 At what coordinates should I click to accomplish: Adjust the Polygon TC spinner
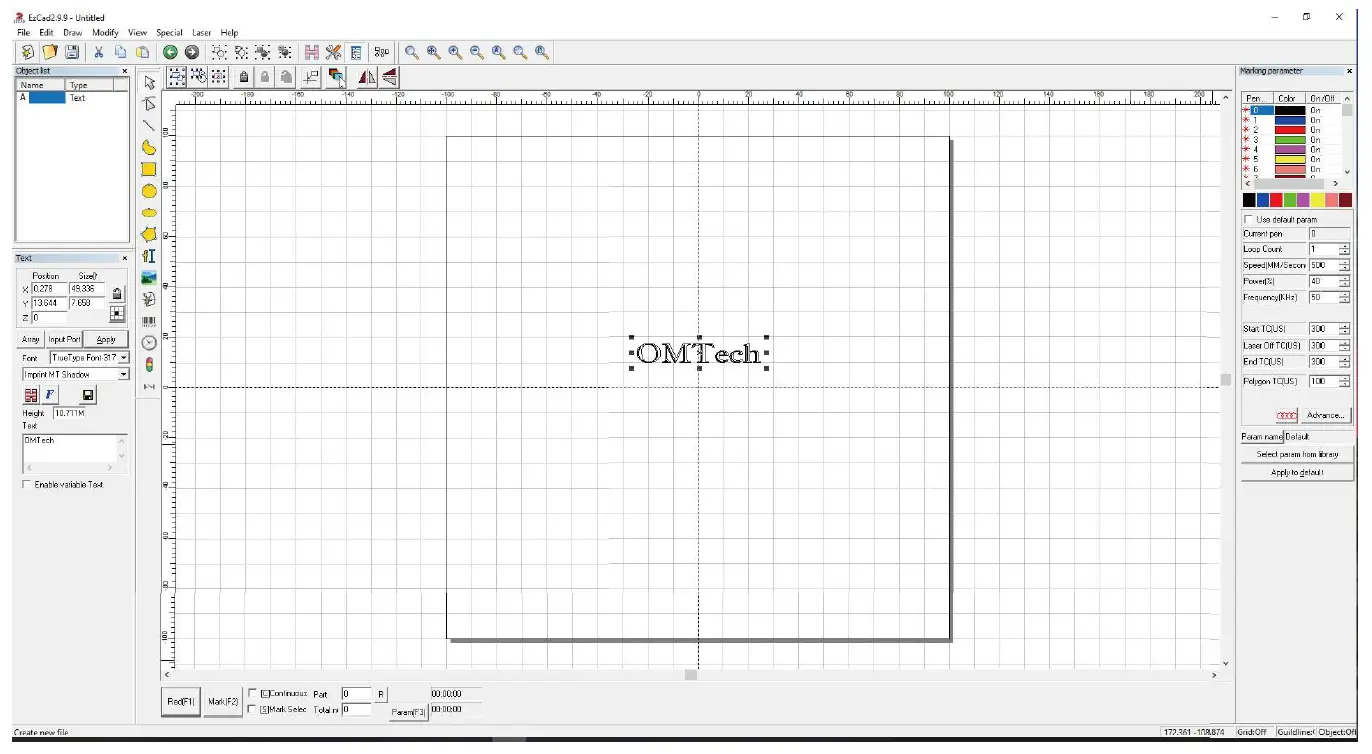(1344, 381)
